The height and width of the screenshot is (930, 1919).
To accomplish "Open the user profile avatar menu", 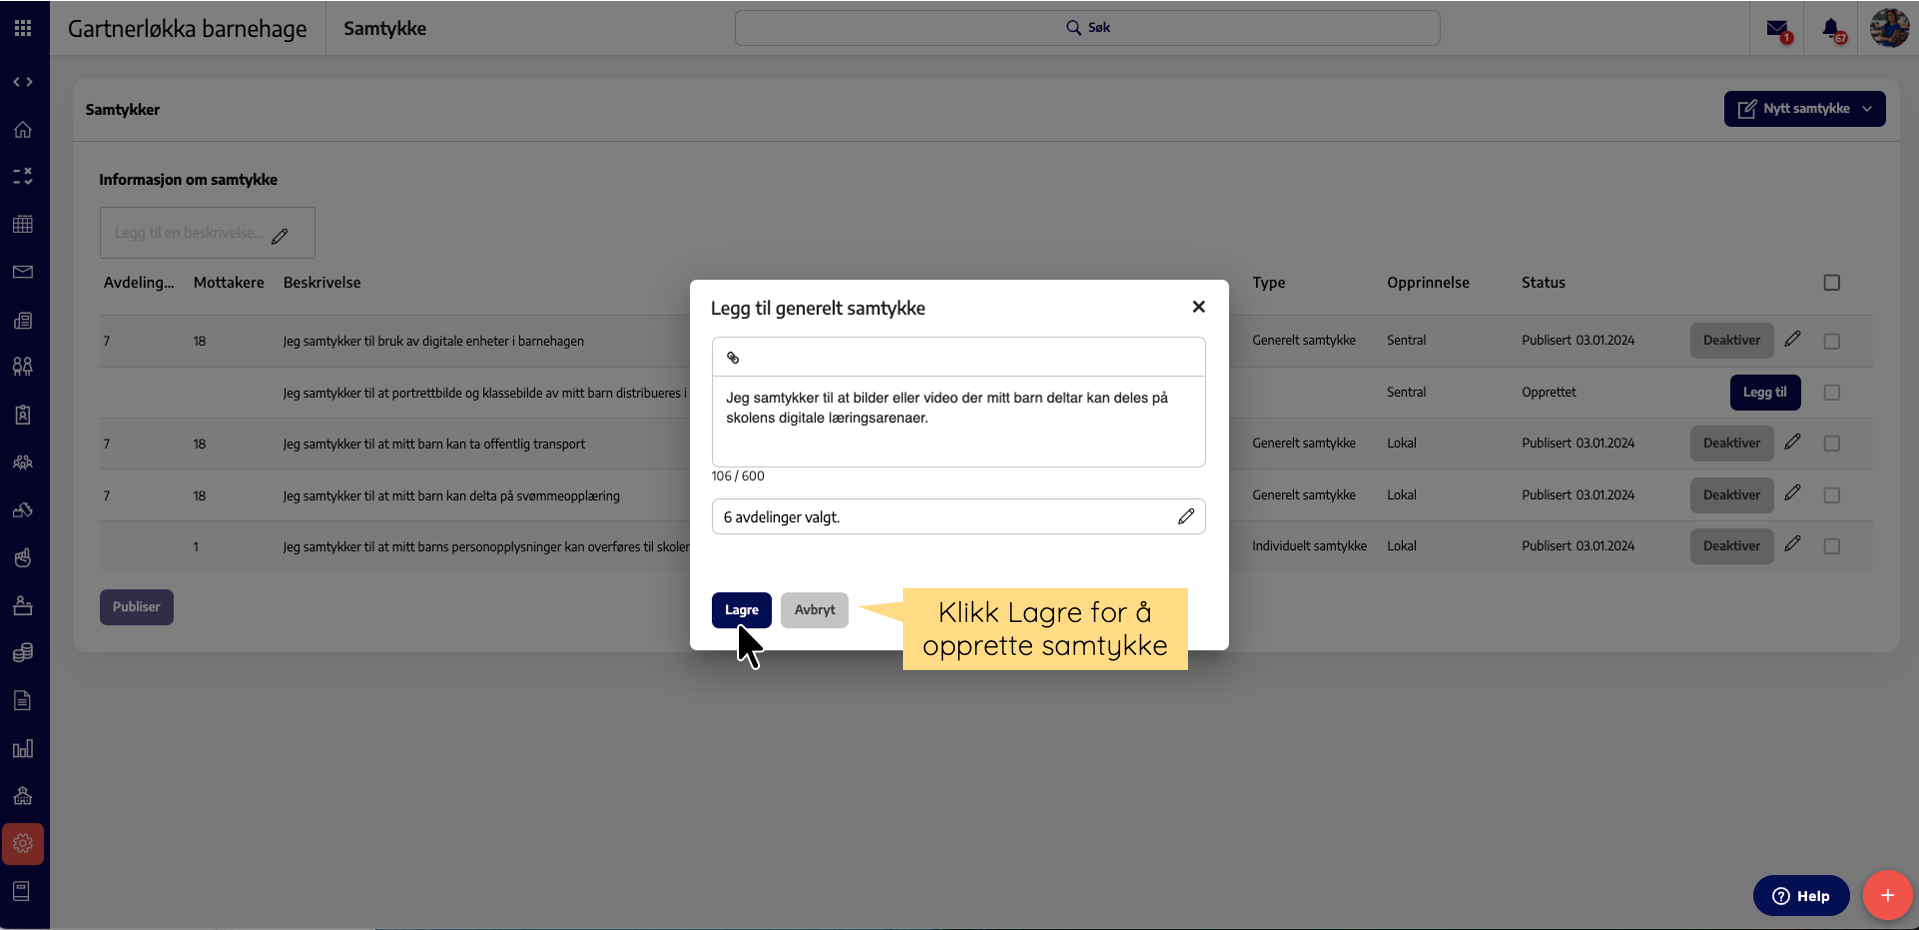I will click(x=1888, y=28).
